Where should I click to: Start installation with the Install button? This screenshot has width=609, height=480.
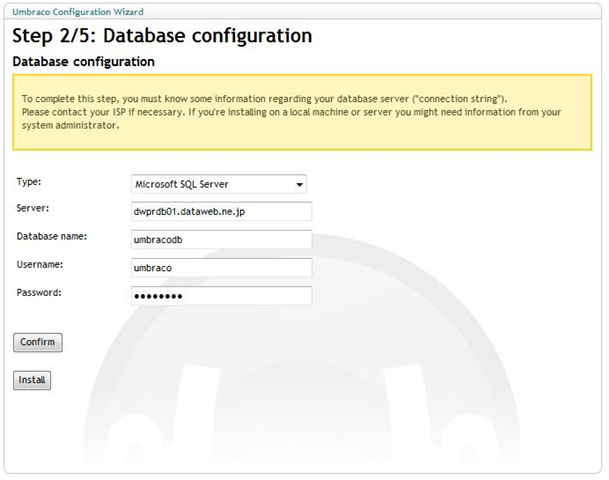pyautogui.click(x=32, y=380)
